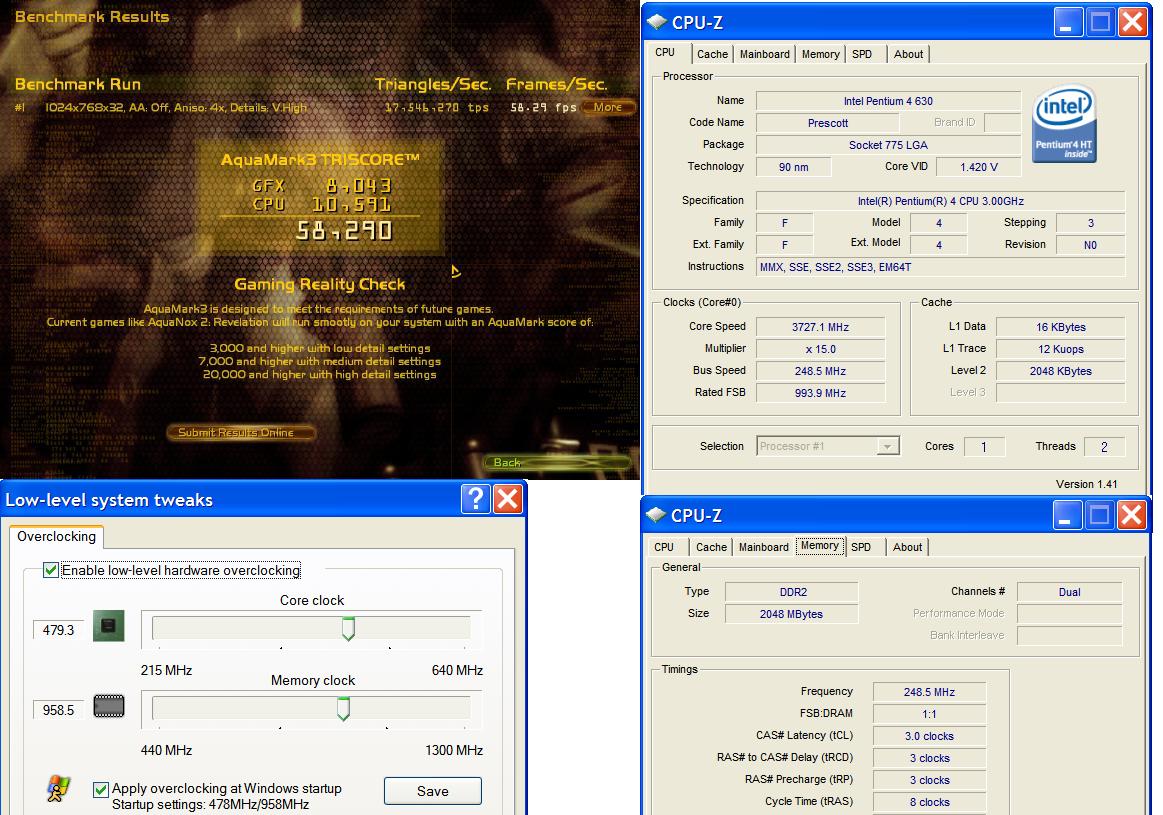
Task: Select CPU tab in top CPU-Z window
Action: (x=665, y=53)
